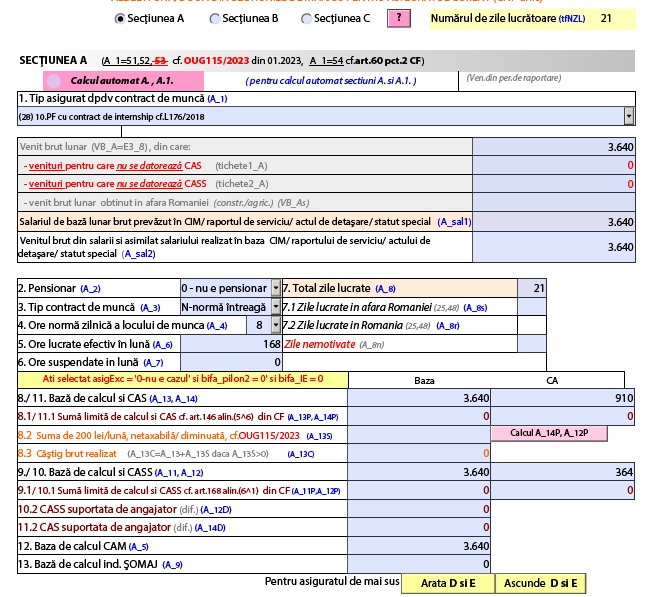Click the internship insured type combo text
The image size is (647, 597).
tap(111, 117)
